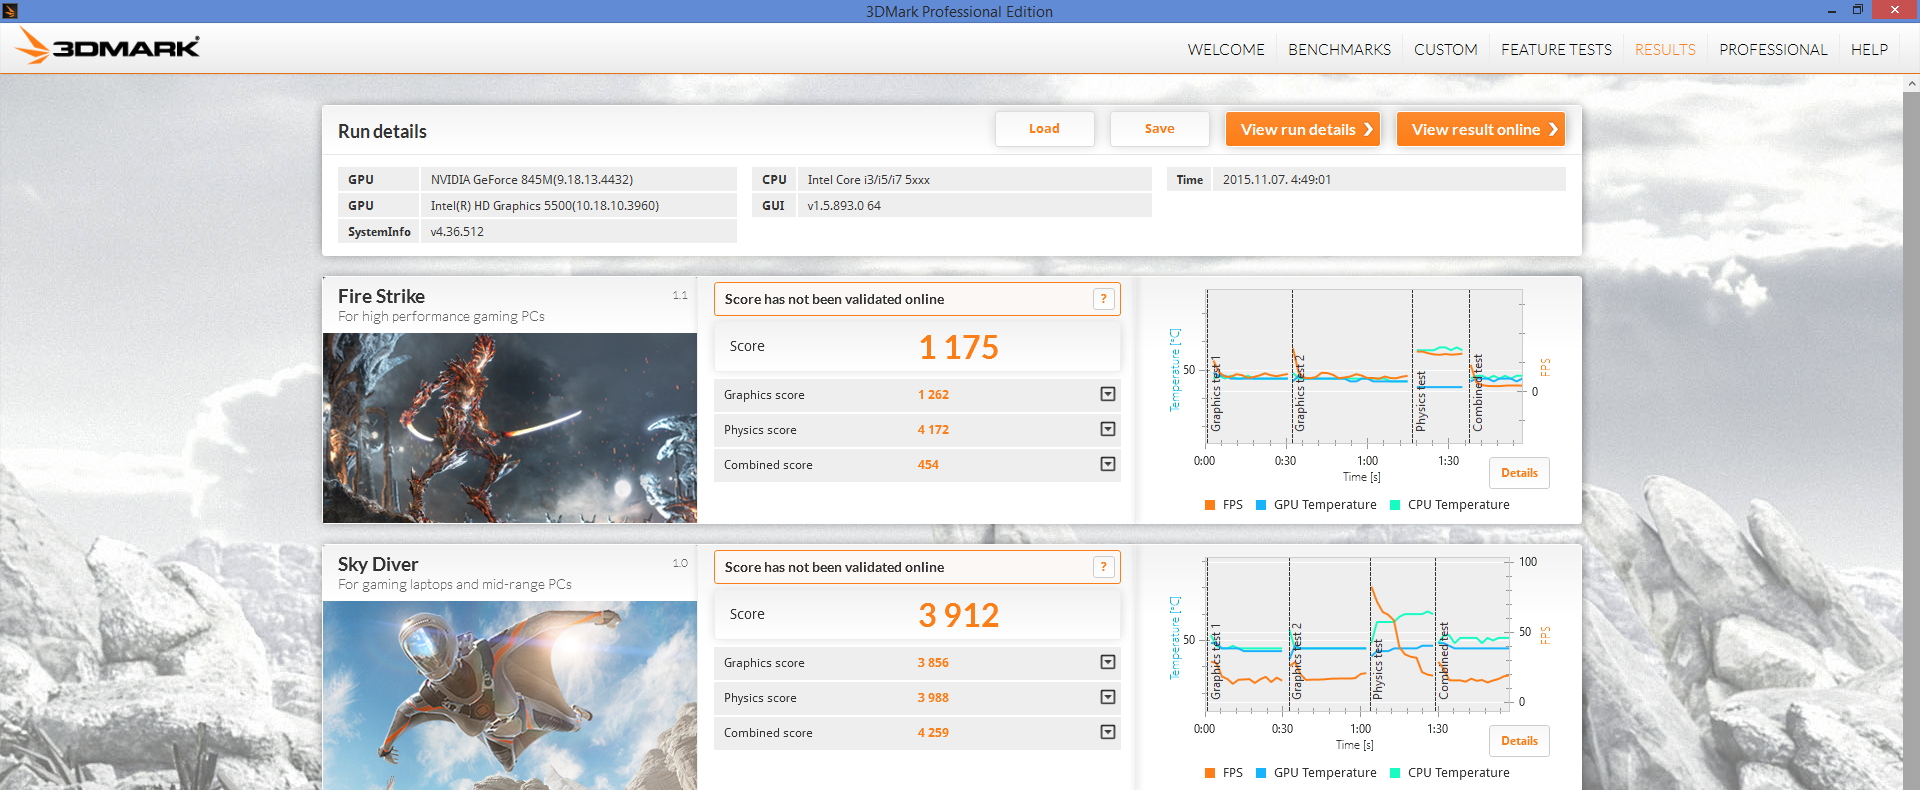This screenshot has width=1920, height=790.
Task: Expand Fire Strike Graphics score details
Action: [x=1107, y=394]
